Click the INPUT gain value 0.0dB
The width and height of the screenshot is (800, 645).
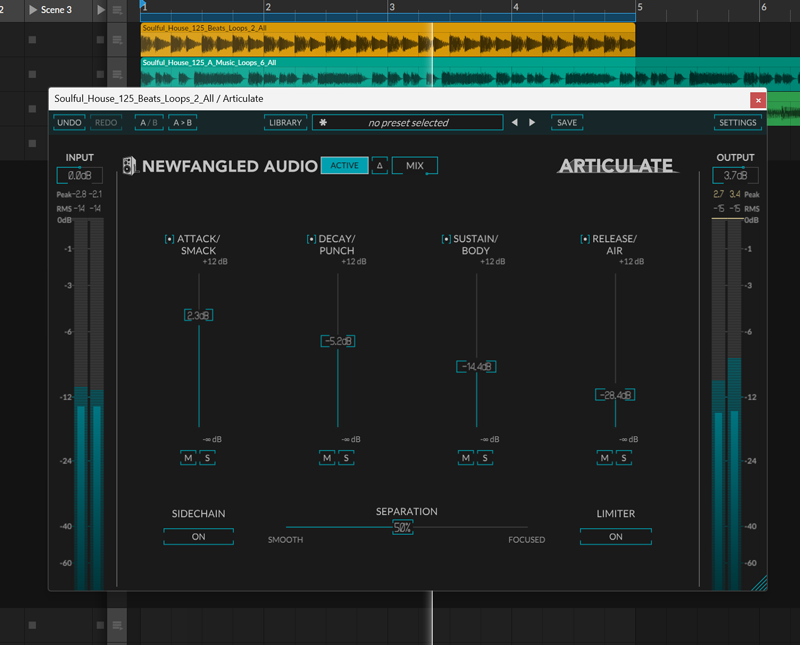80,176
